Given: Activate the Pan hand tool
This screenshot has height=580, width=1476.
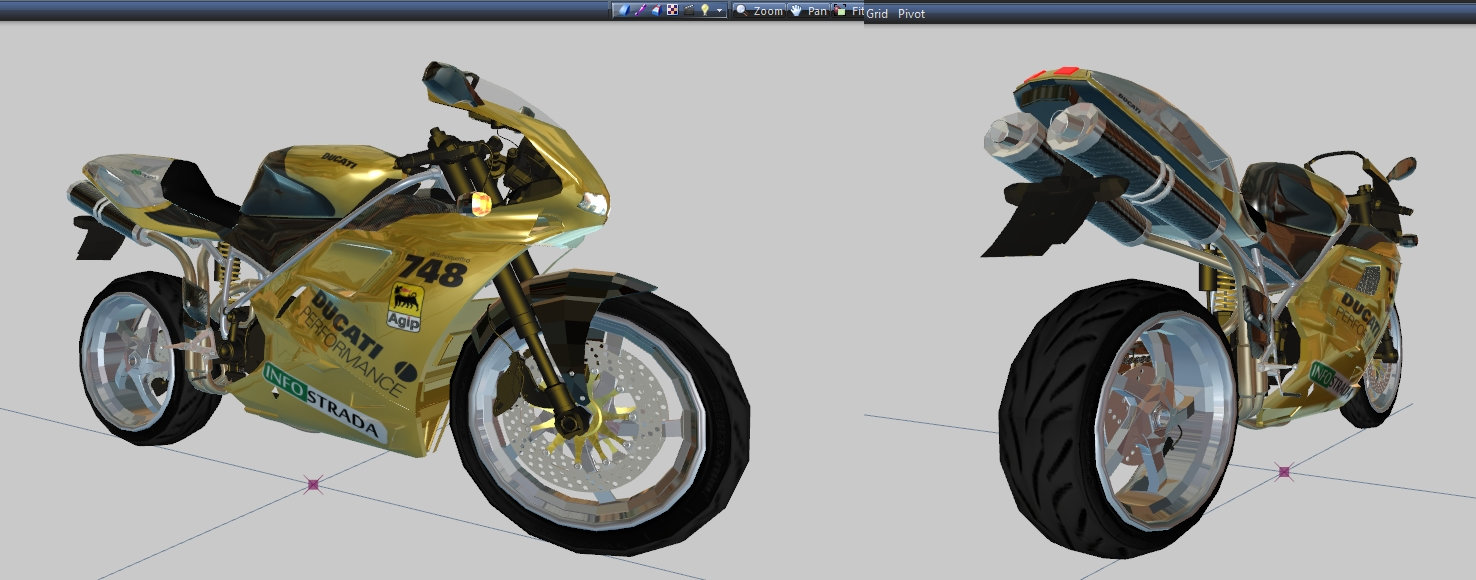Looking at the screenshot, I should [x=808, y=11].
